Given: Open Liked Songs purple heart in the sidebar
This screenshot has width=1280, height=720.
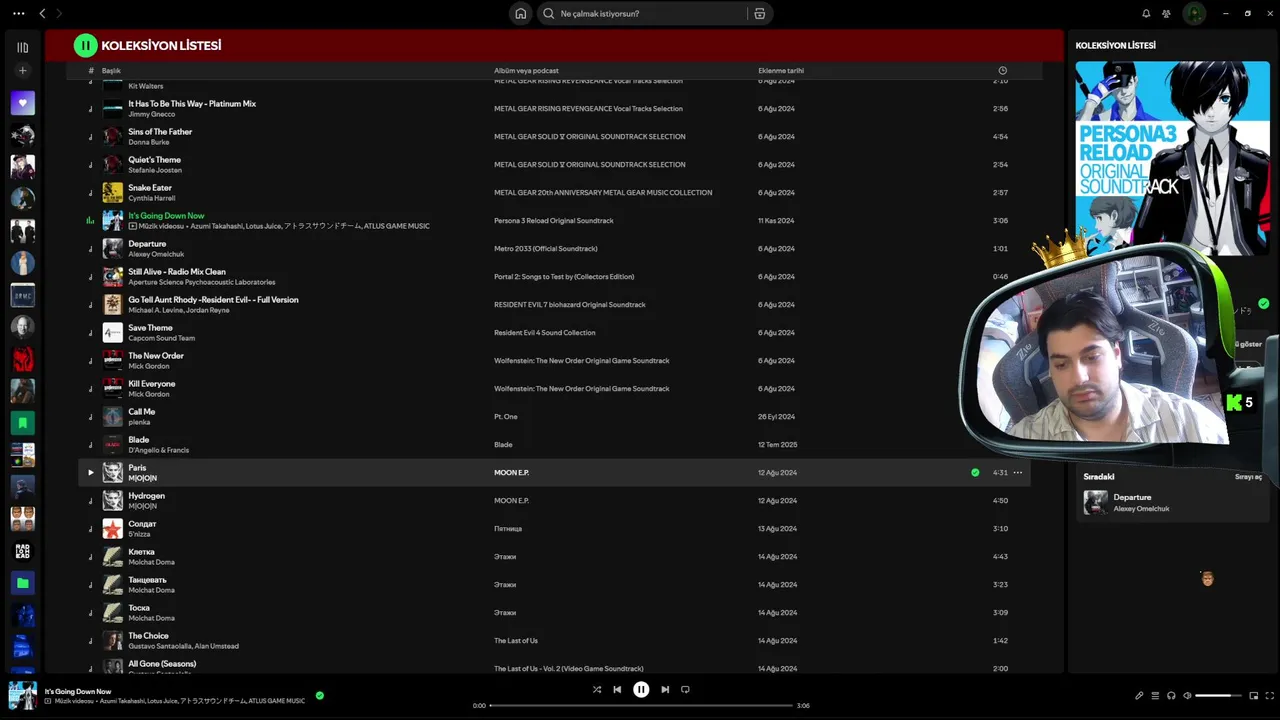Looking at the screenshot, I should click(x=23, y=102).
